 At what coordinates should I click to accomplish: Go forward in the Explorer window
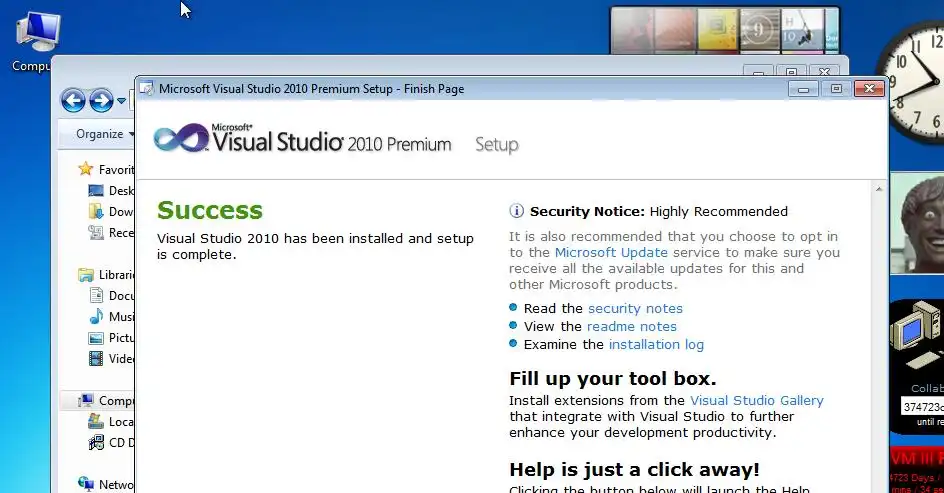click(x=101, y=100)
